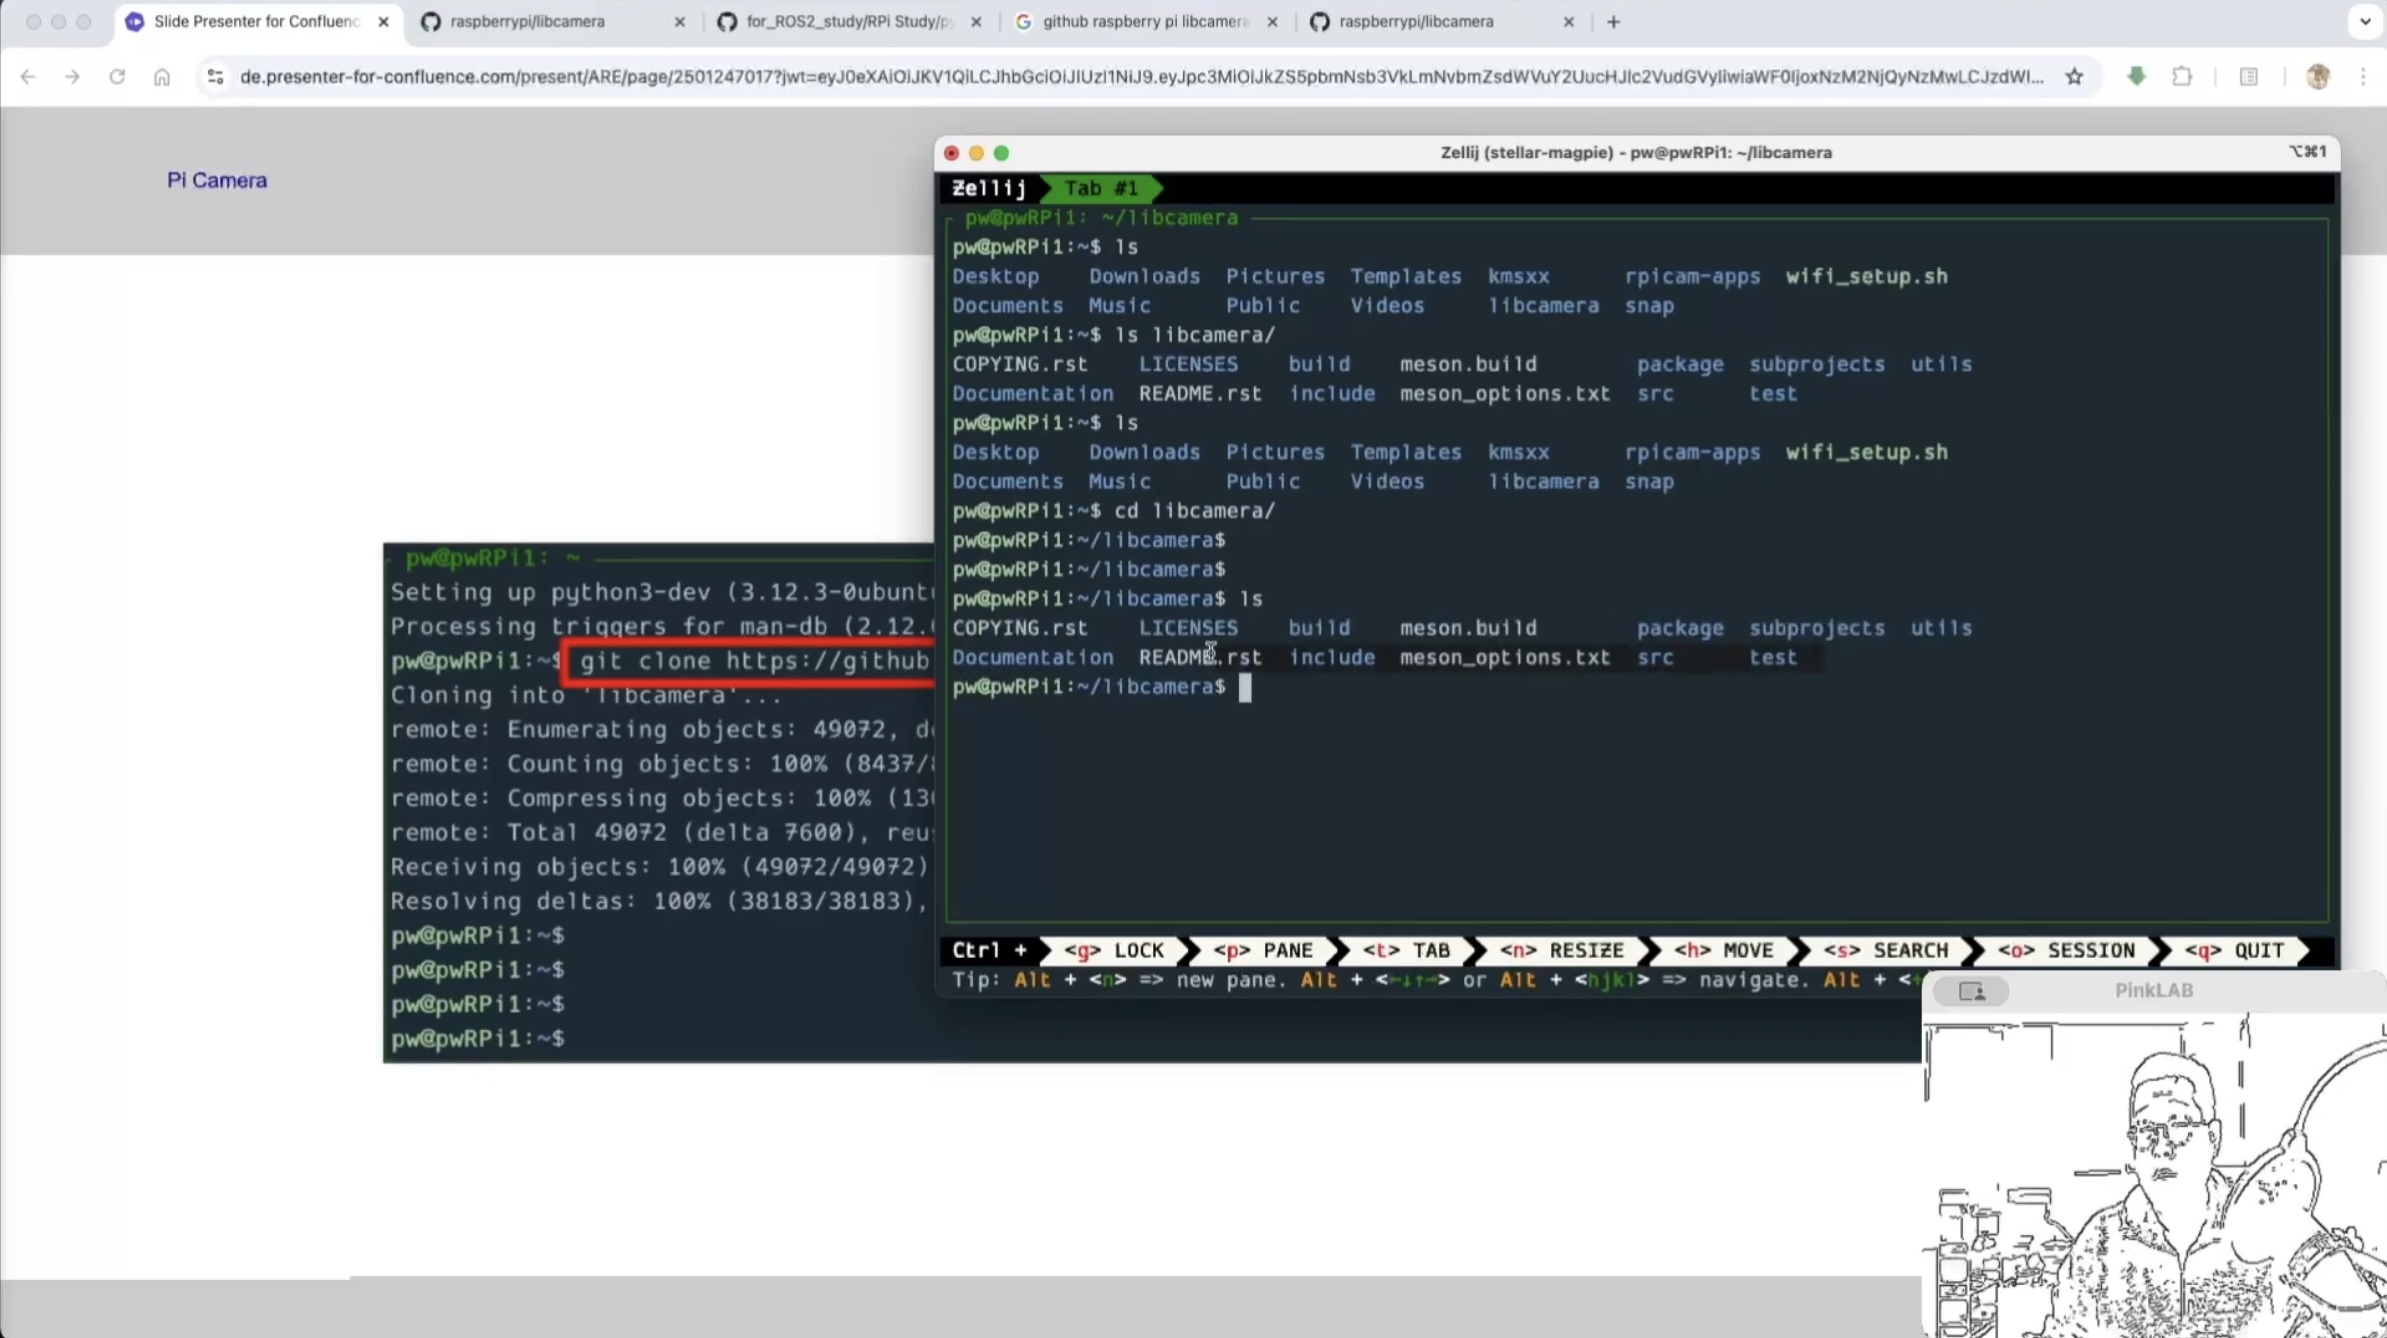Toggle the browser side panel icon
Screen dimensions: 2387x1338
pyautogui.click(x=2249, y=77)
